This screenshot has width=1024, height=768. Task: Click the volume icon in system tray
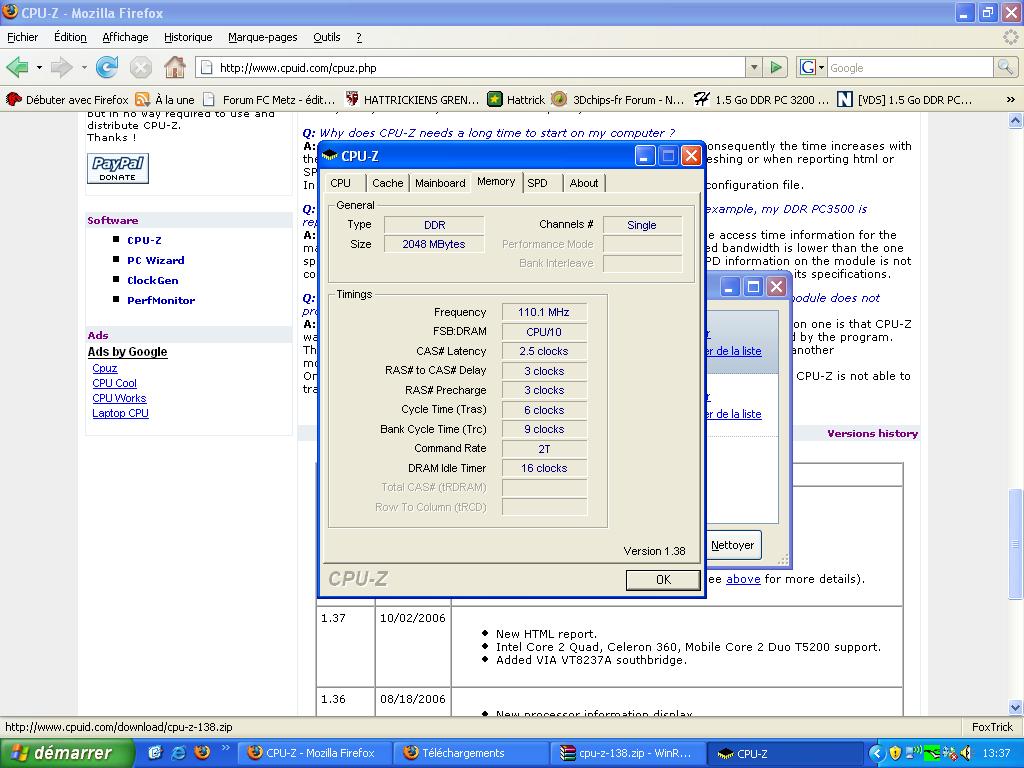pos(965,753)
